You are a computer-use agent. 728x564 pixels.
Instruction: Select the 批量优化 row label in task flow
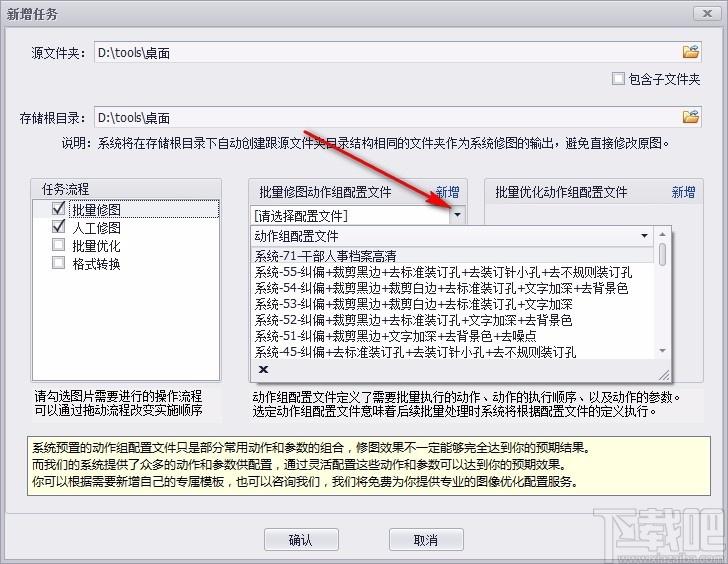tap(97, 245)
